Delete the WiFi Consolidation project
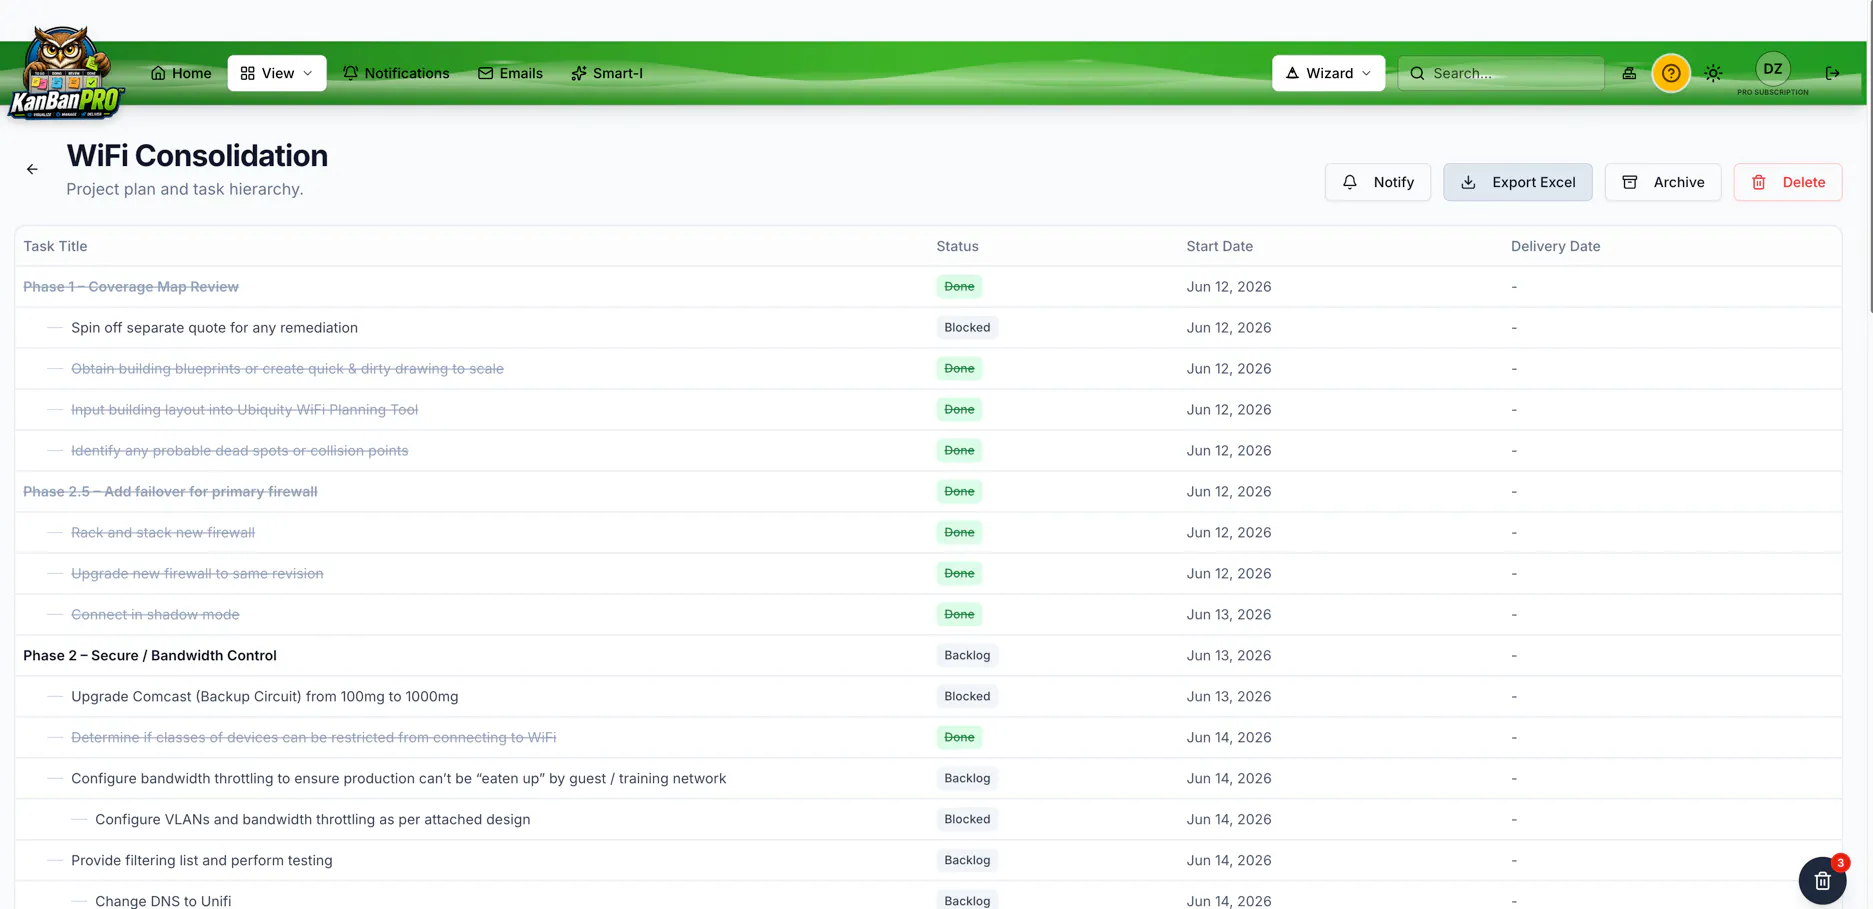The height and width of the screenshot is (909, 1873). [x=1788, y=182]
